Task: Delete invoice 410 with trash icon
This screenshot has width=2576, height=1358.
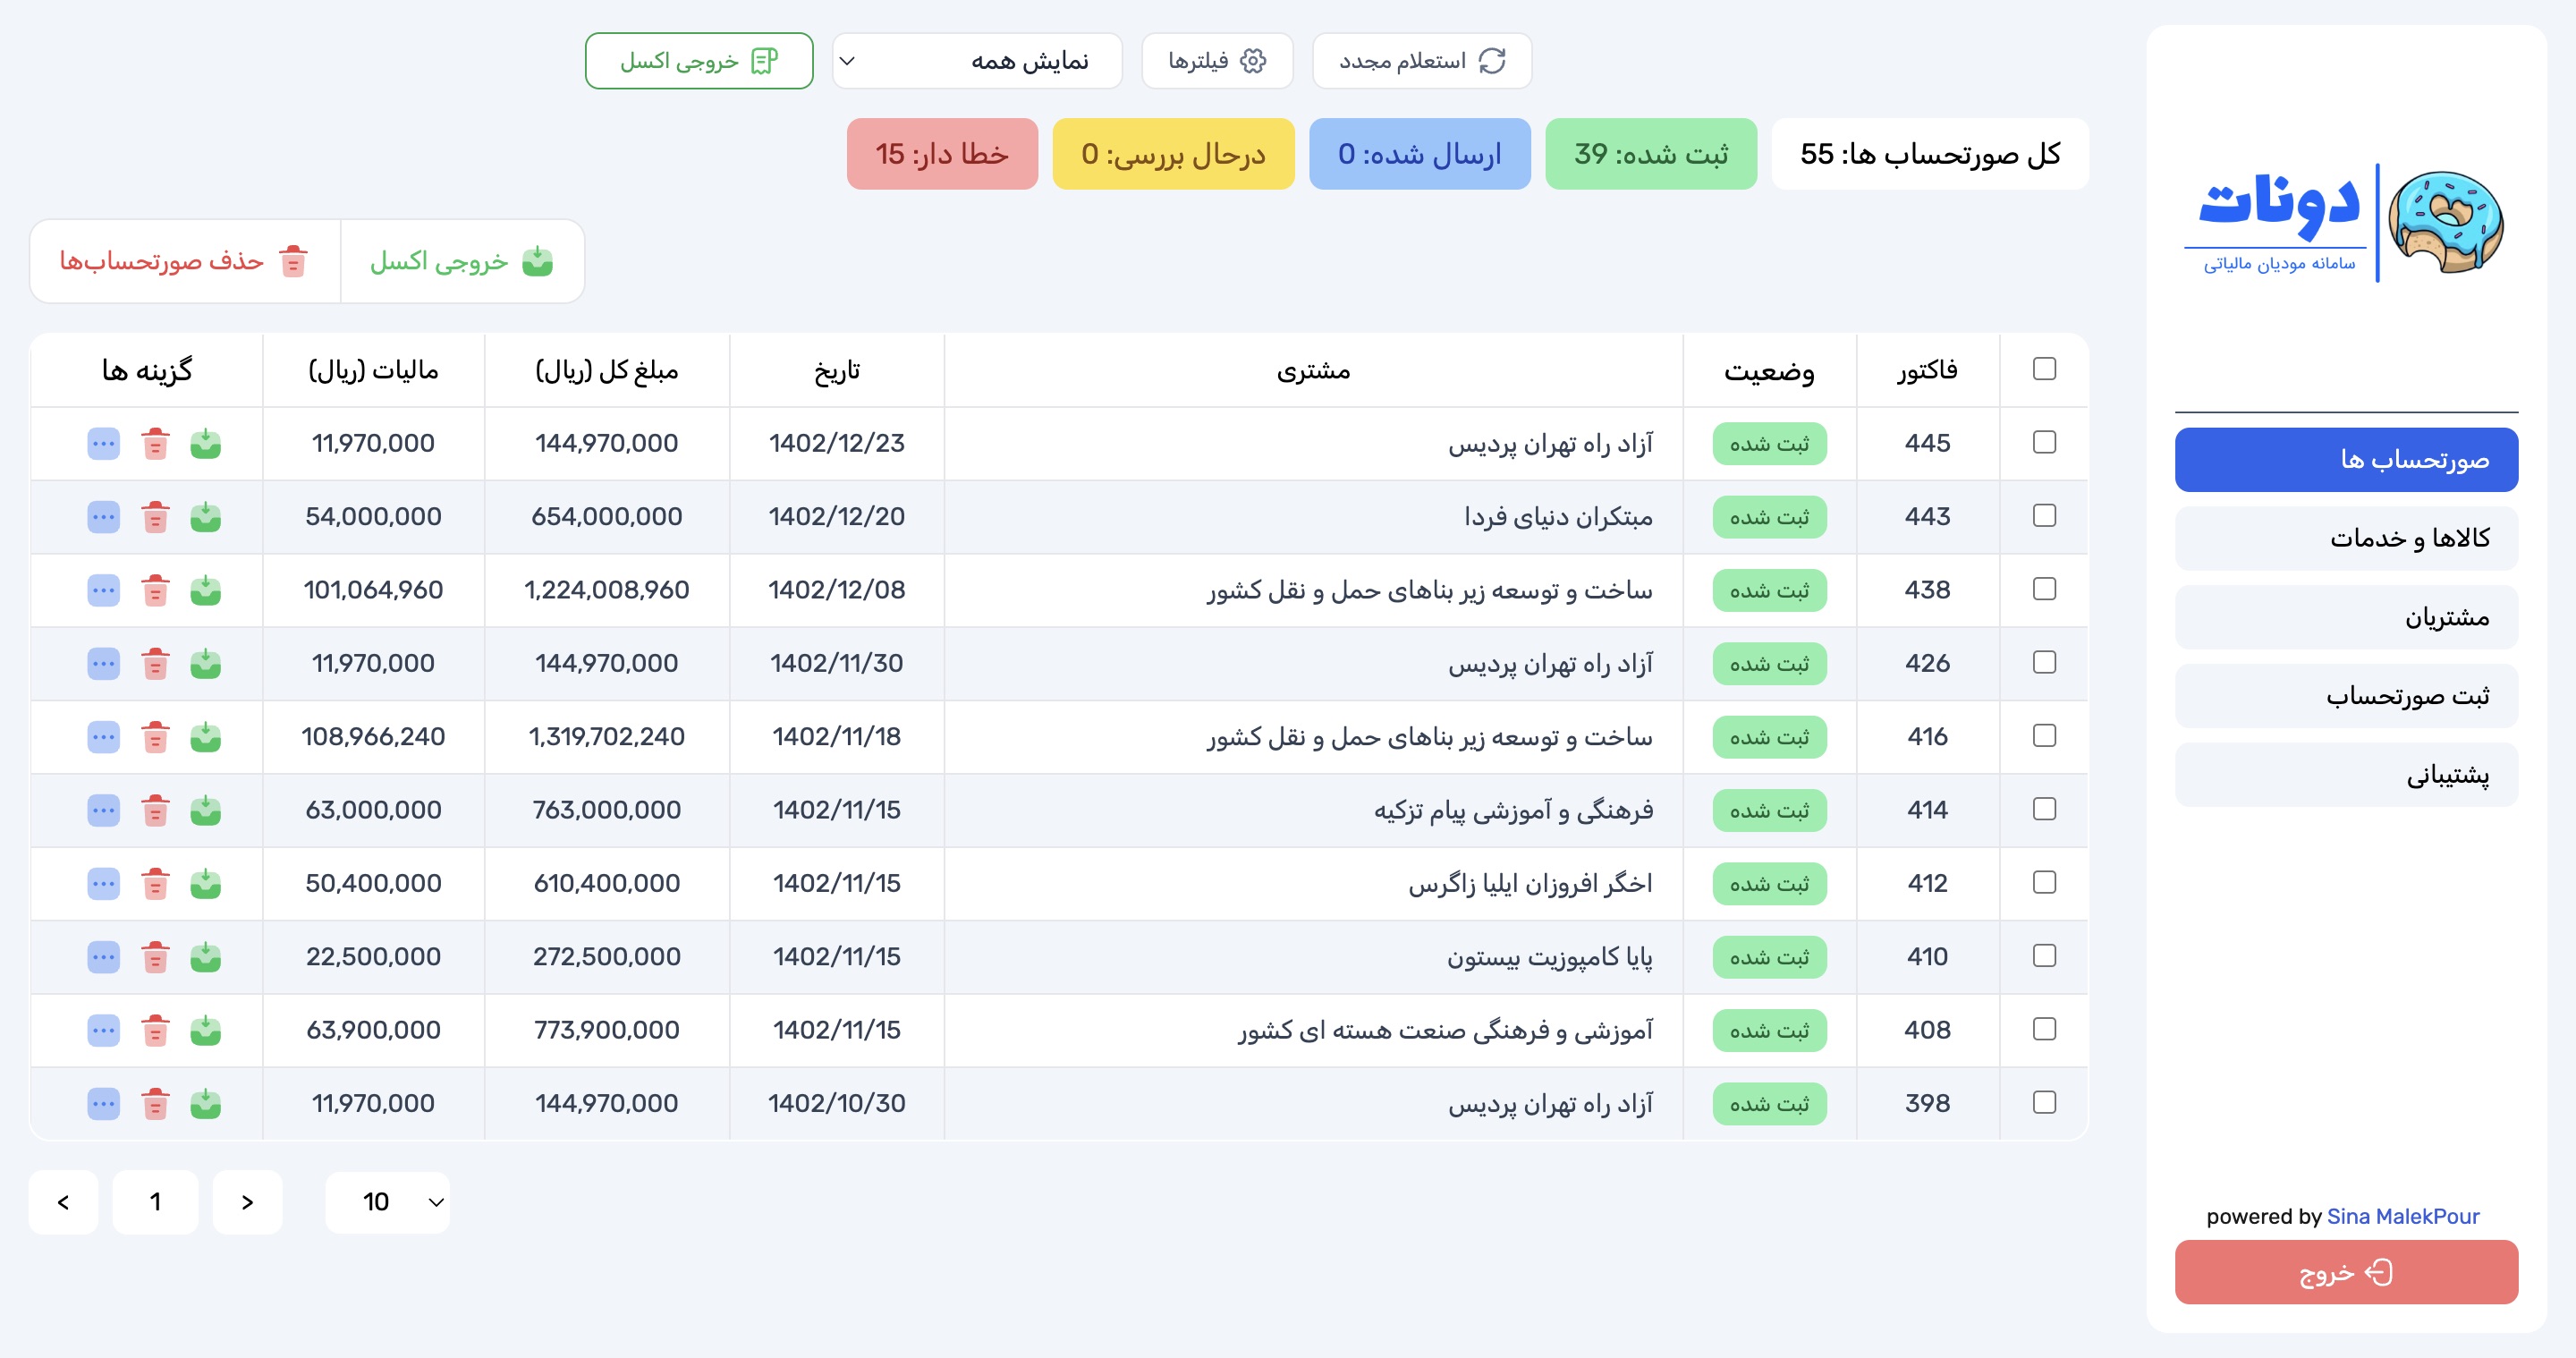Action: tap(155, 957)
